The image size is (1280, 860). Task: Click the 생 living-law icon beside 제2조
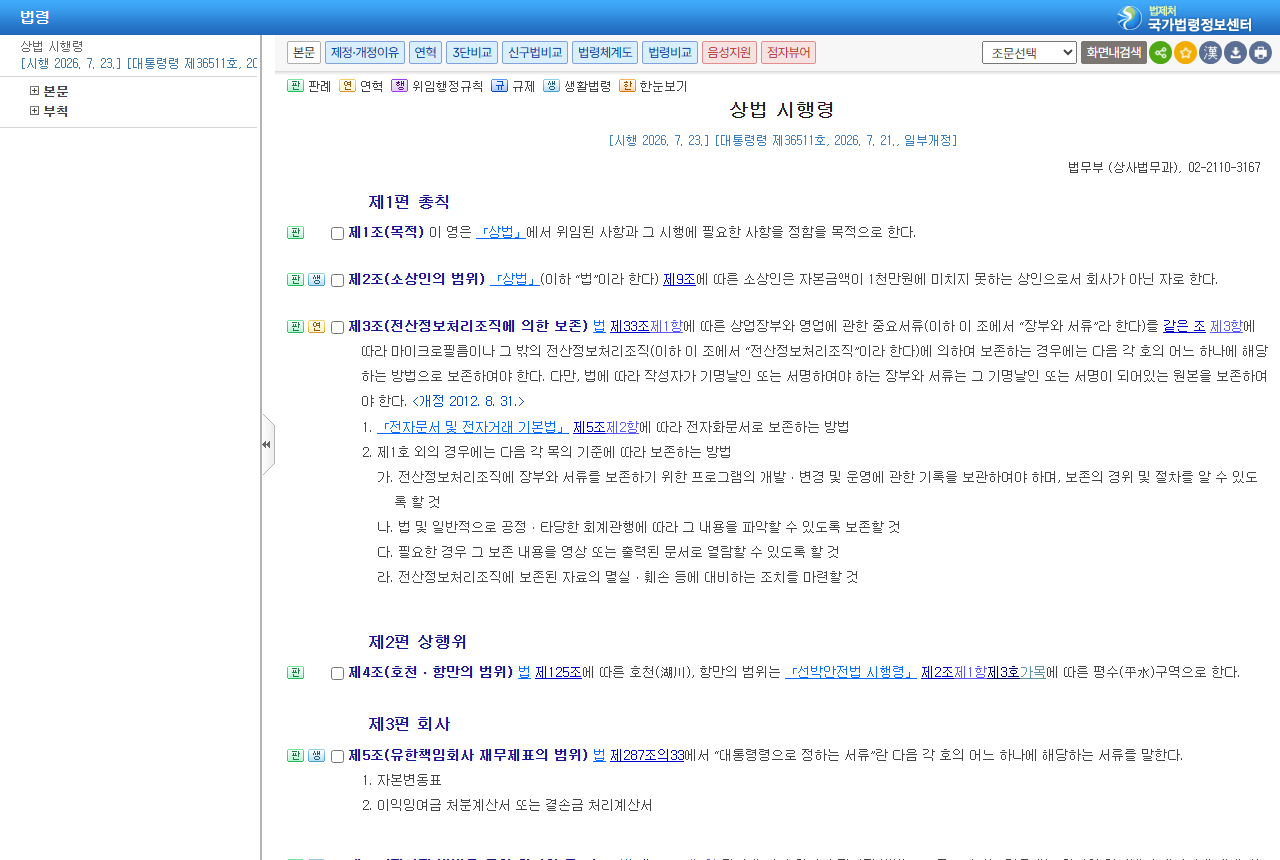[316, 280]
